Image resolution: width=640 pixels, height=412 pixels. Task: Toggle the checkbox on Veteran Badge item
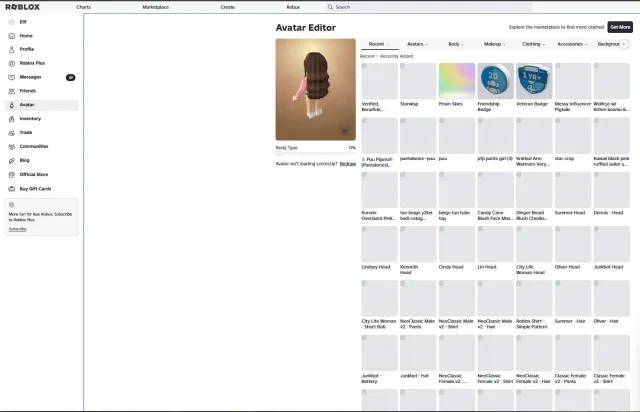[x=519, y=66]
